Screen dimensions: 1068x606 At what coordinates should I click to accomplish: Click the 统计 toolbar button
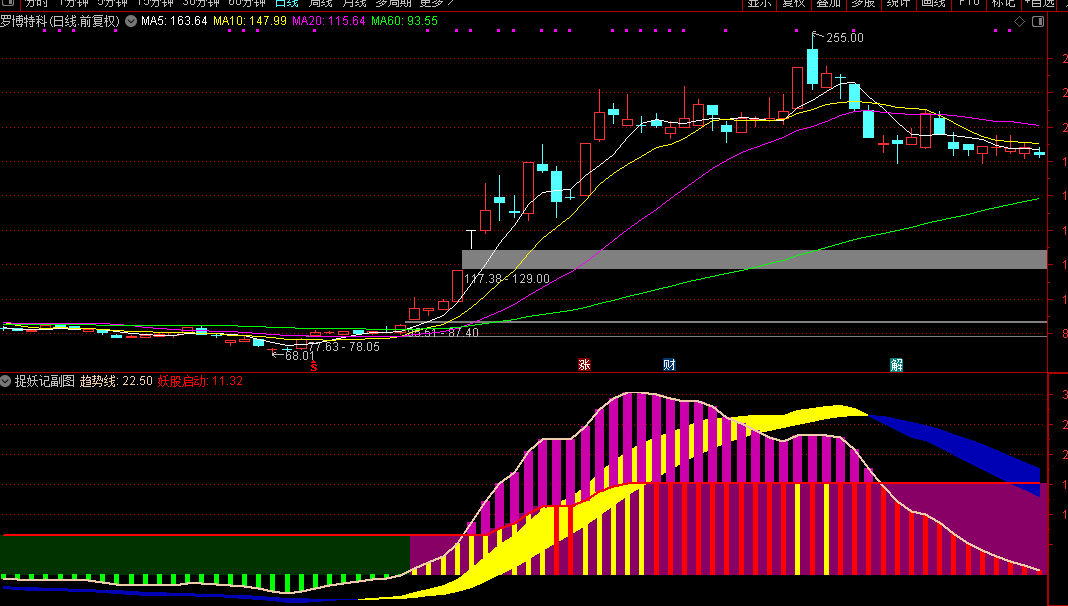click(898, 3)
